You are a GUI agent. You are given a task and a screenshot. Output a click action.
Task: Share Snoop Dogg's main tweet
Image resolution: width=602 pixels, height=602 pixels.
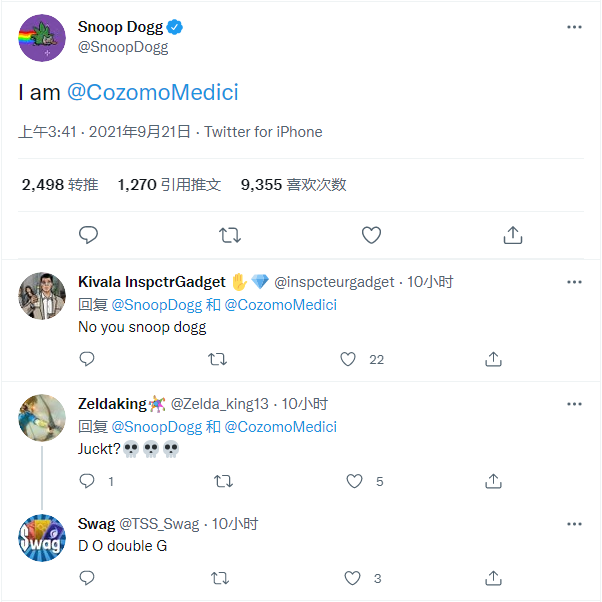[513, 235]
